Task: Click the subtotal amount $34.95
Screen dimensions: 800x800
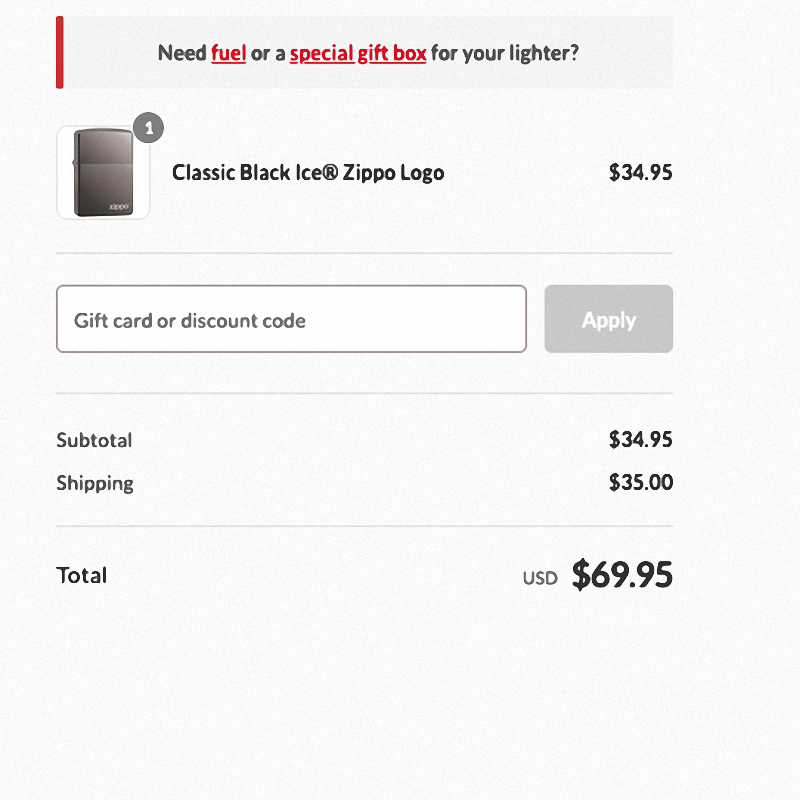Action: (641, 440)
